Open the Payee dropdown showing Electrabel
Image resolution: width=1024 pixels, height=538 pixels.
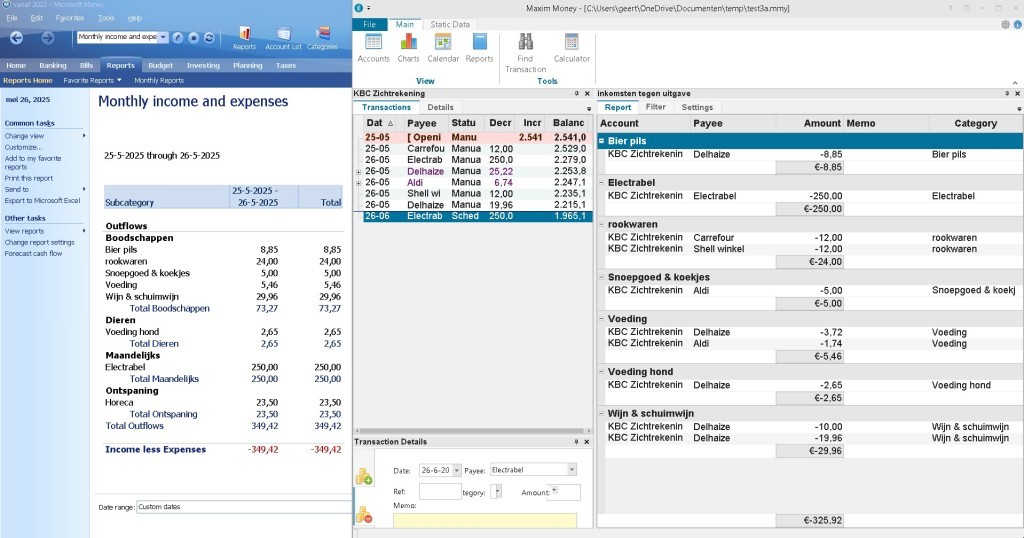point(572,469)
